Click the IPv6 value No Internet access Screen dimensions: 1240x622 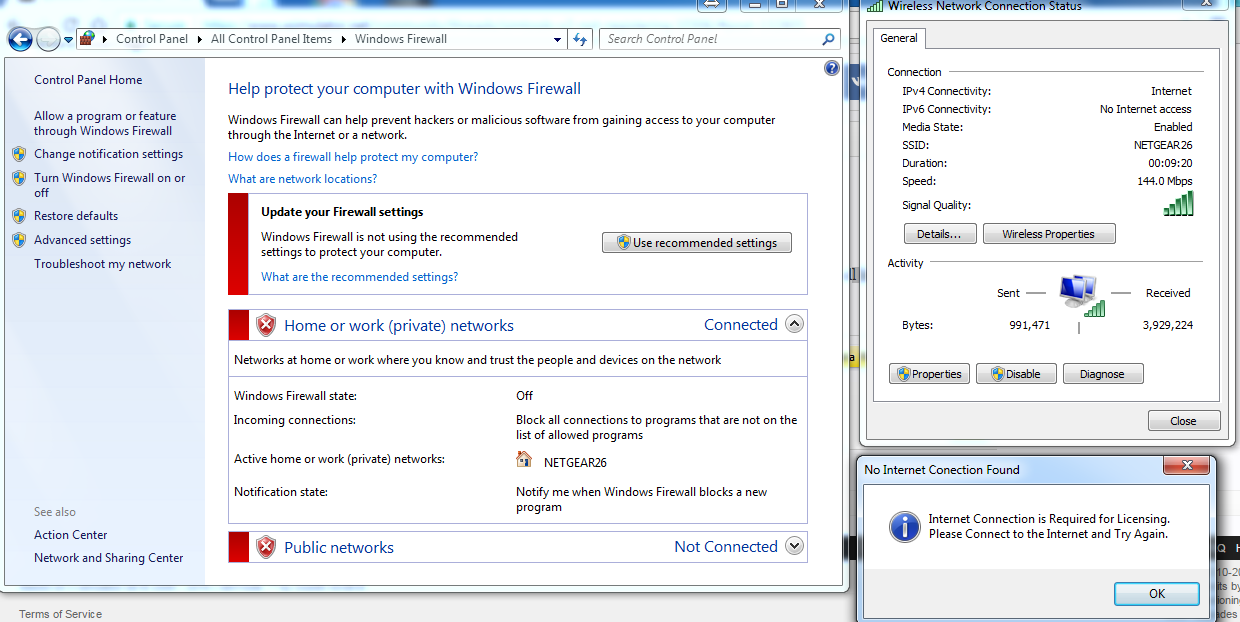(x=1146, y=109)
